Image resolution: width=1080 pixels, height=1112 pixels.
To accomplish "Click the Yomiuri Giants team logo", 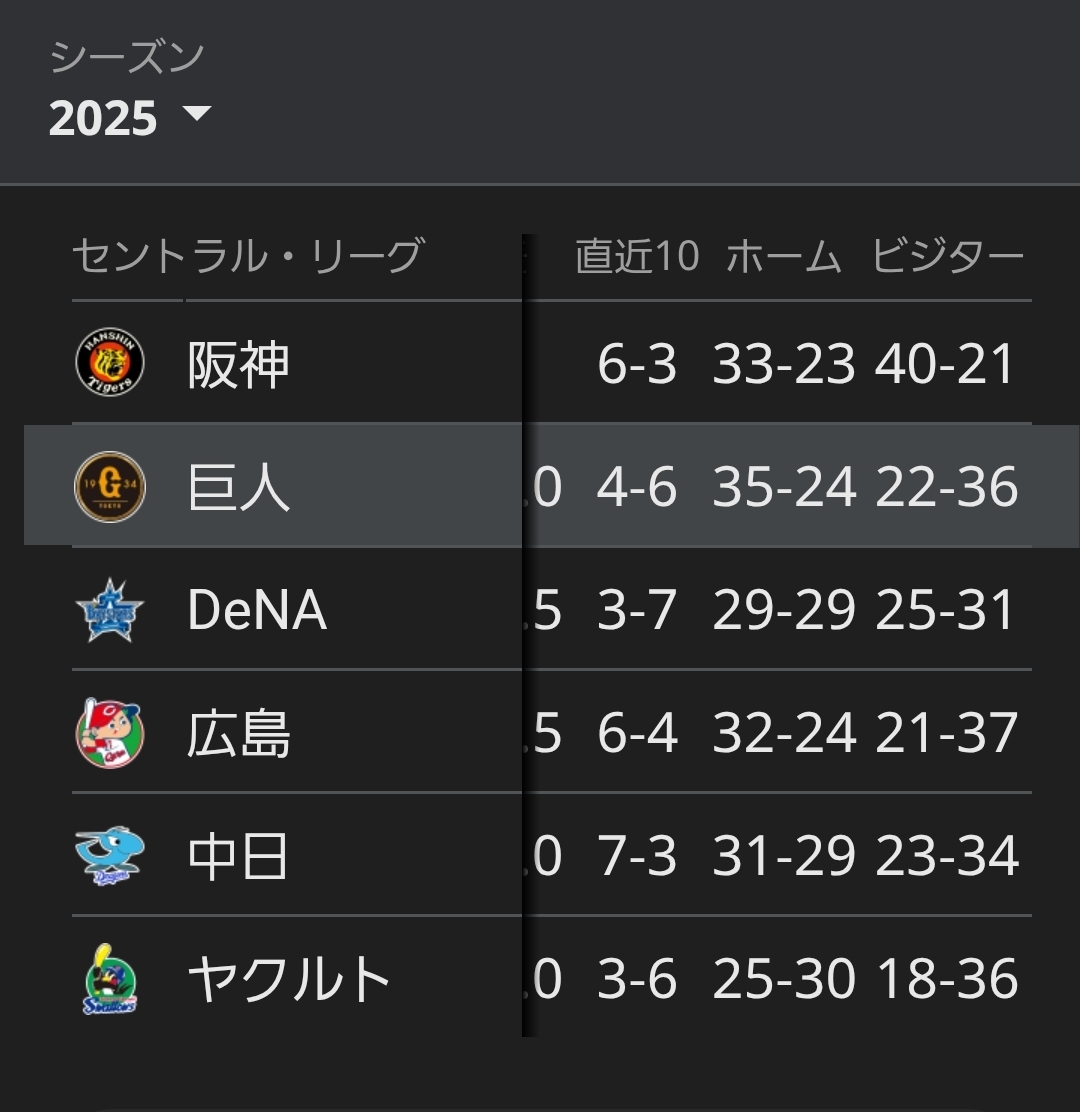I will [x=110, y=487].
